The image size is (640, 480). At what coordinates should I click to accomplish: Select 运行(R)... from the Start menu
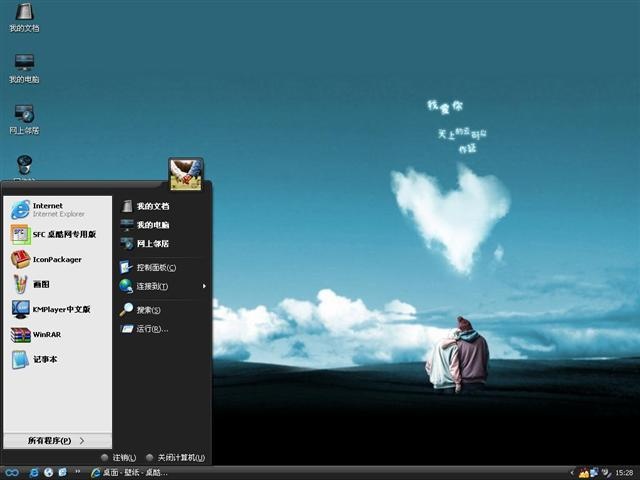pos(151,328)
